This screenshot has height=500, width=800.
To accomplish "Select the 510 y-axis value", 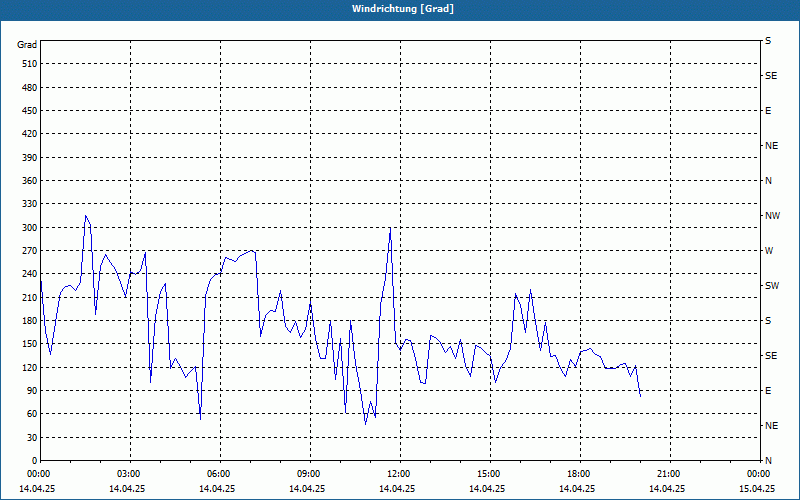I will tap(30, 64).
